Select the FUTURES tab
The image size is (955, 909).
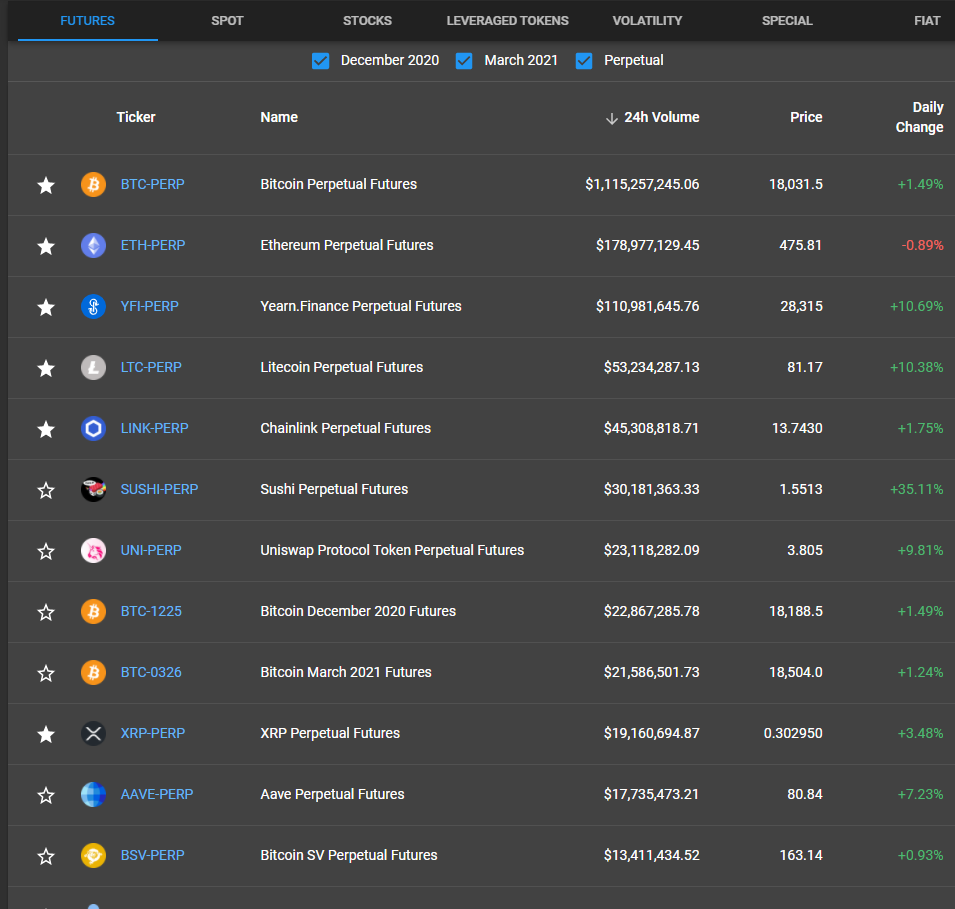[88, 21]
